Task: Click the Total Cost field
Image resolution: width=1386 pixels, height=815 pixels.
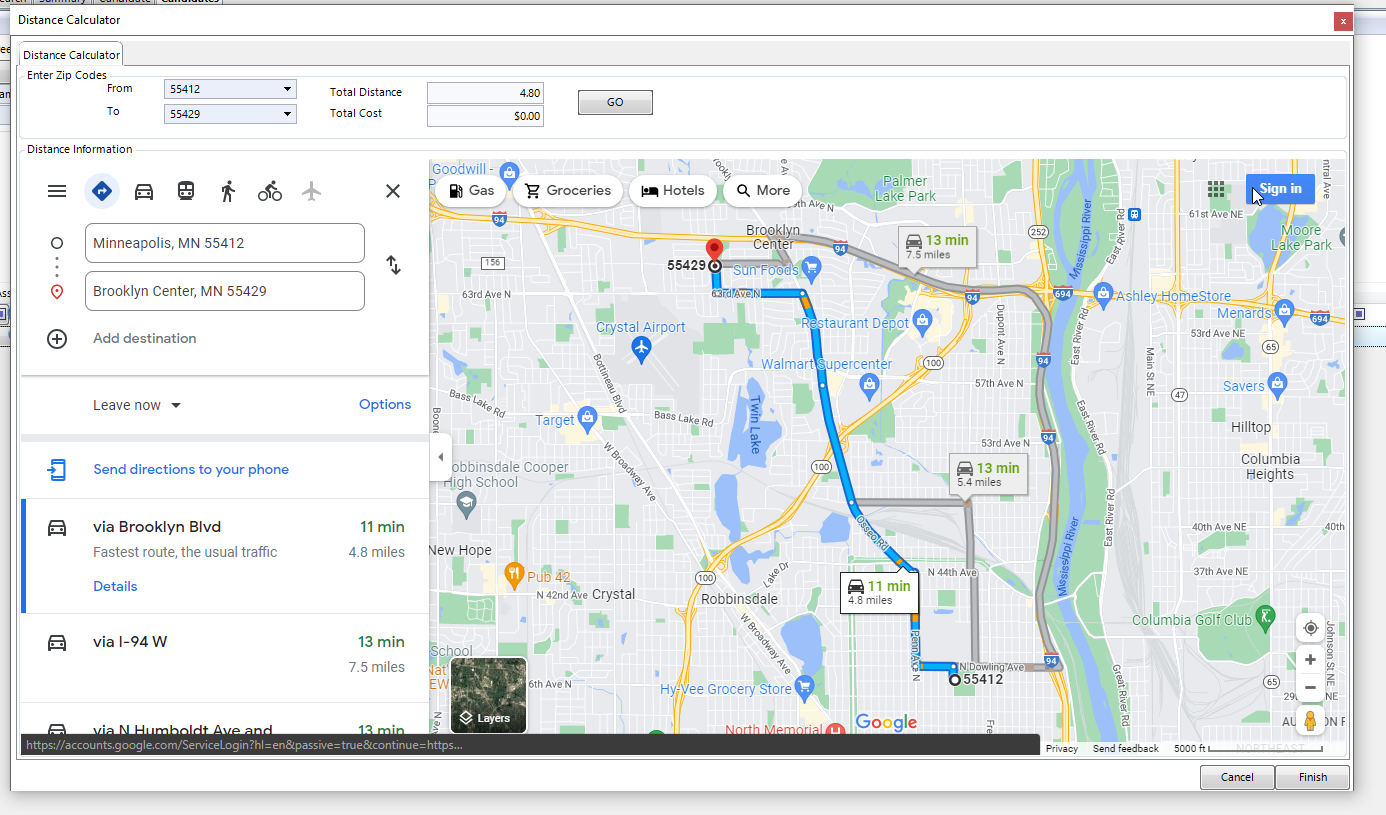Action: [x=485, y=116]
